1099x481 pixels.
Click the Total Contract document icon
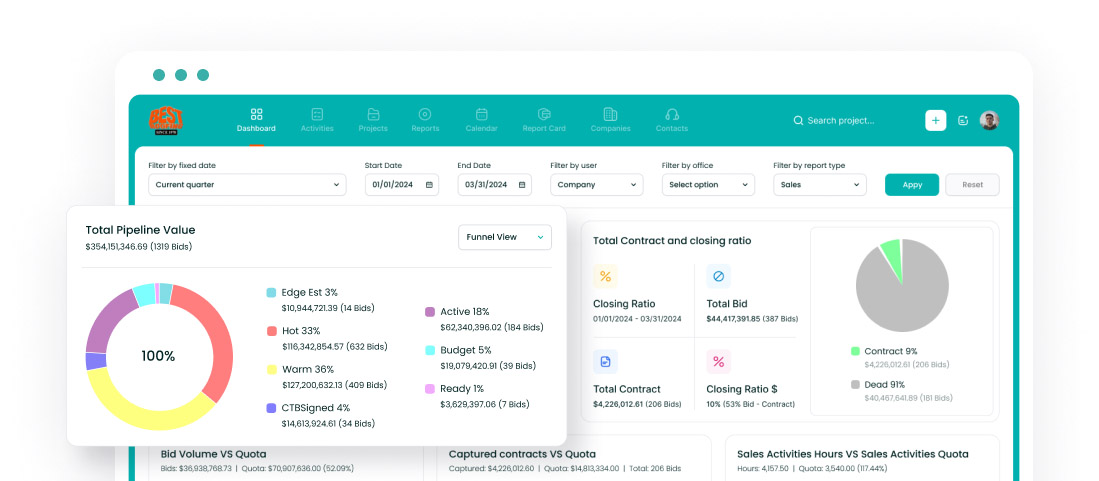pos(605,362)
